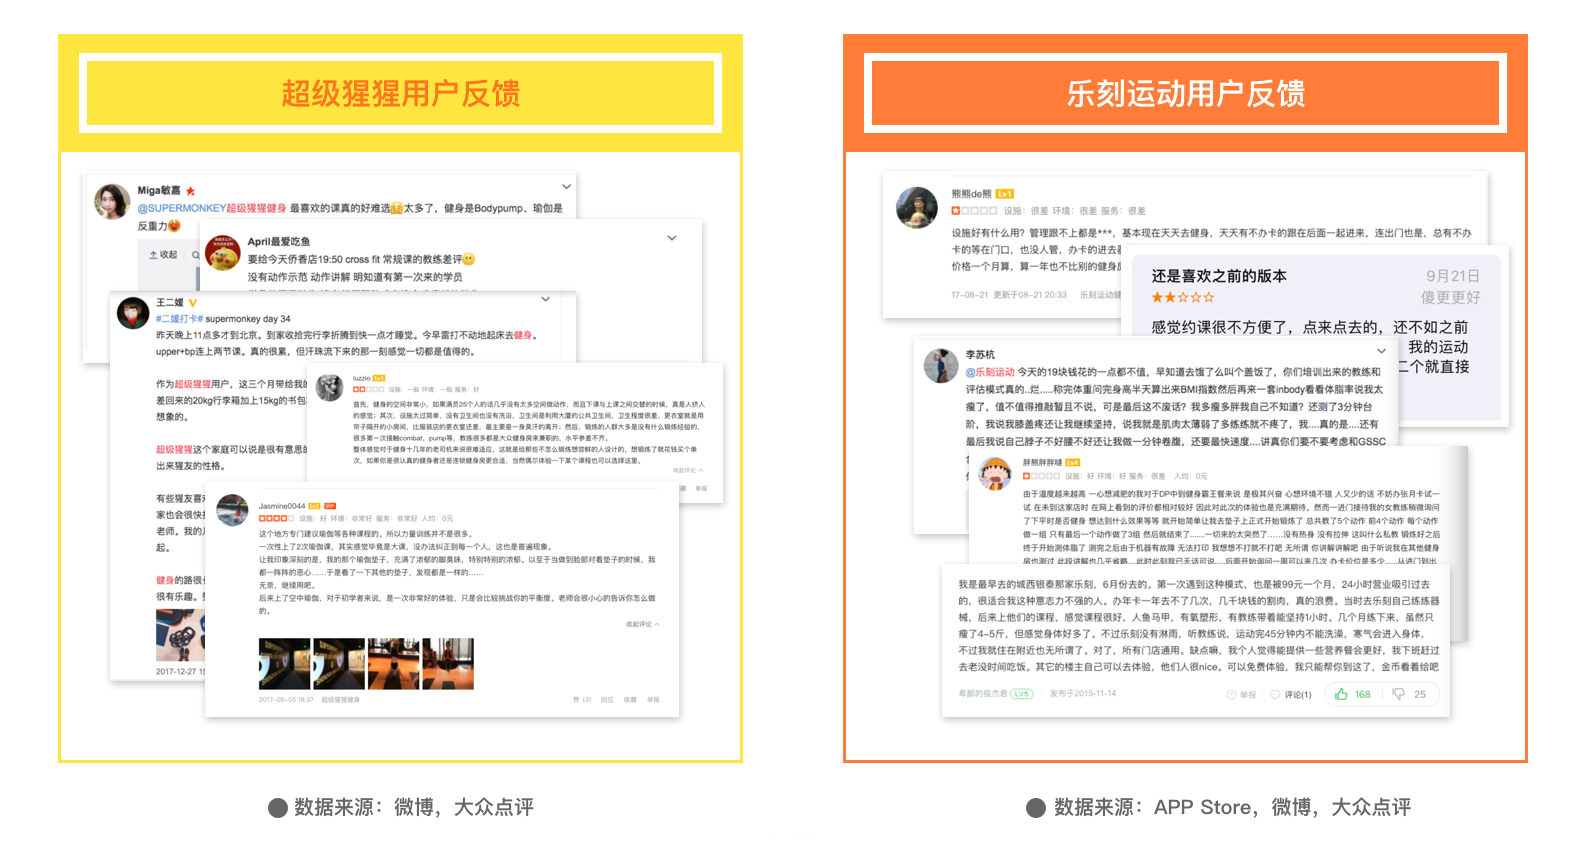Click the 乐刻运动用户反馈 header banner

pyautogui.click(x=1185, y=93)
